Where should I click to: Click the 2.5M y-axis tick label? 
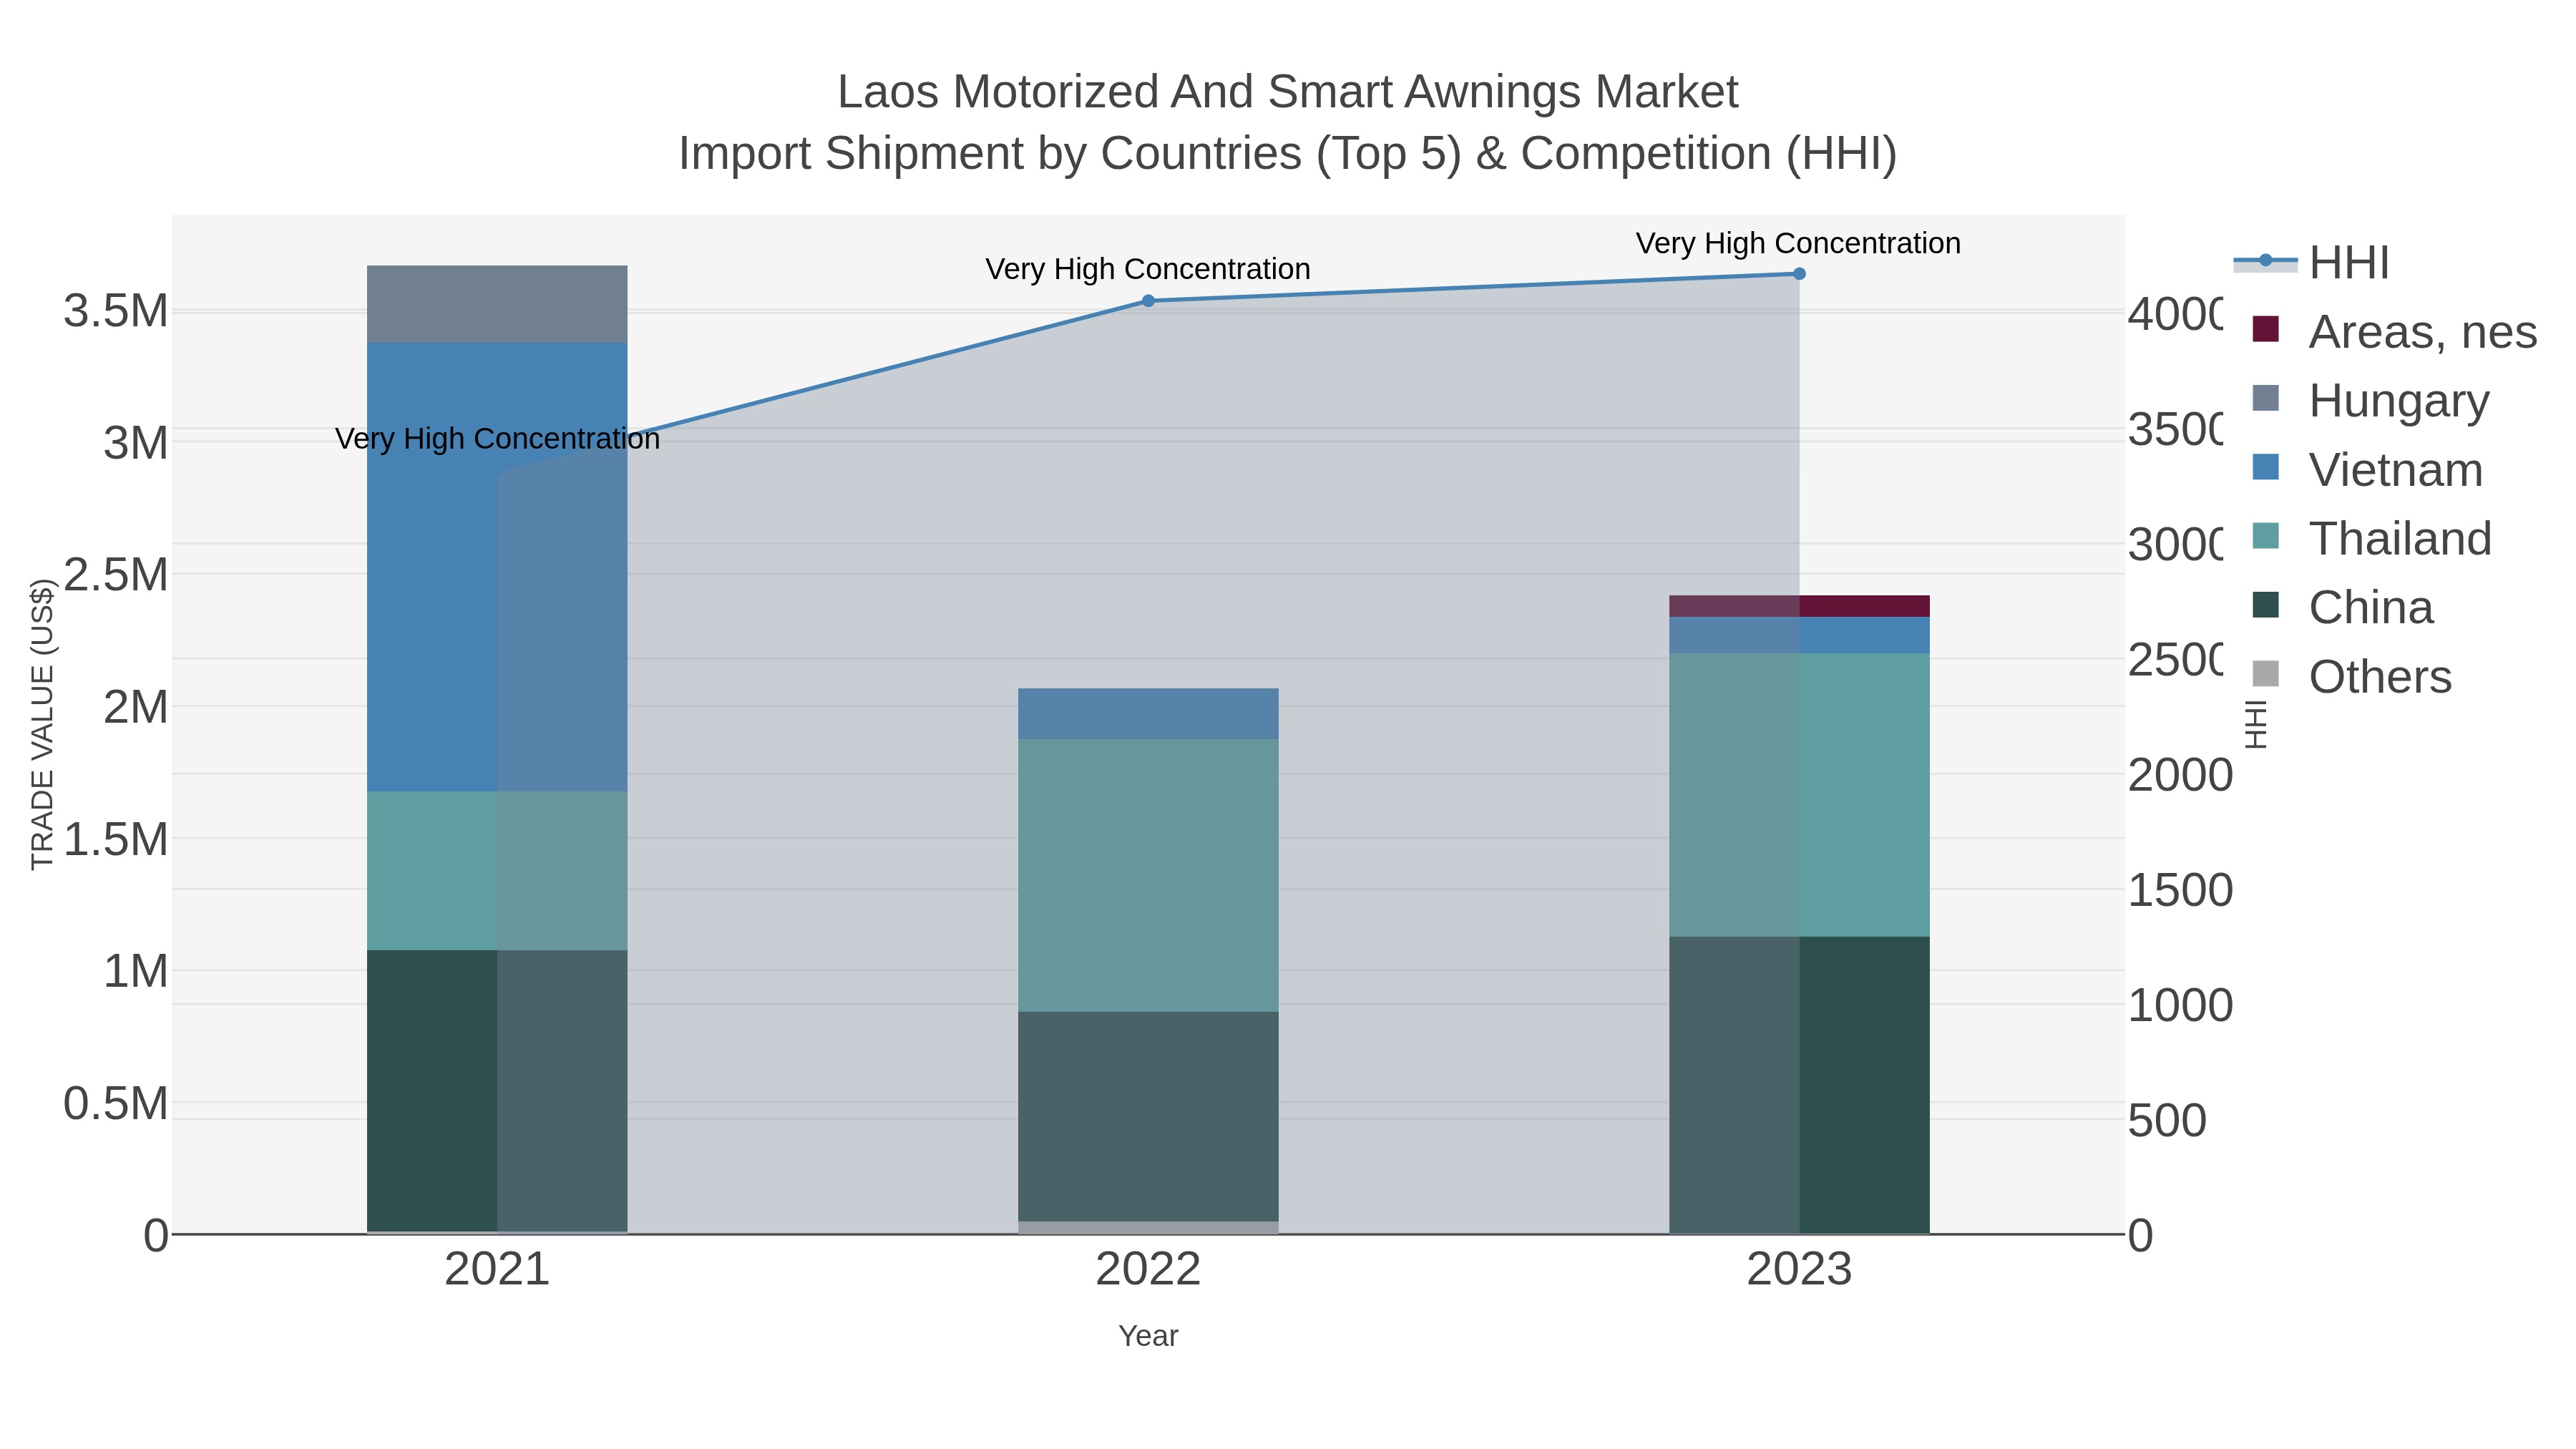[x=116, y=575]
